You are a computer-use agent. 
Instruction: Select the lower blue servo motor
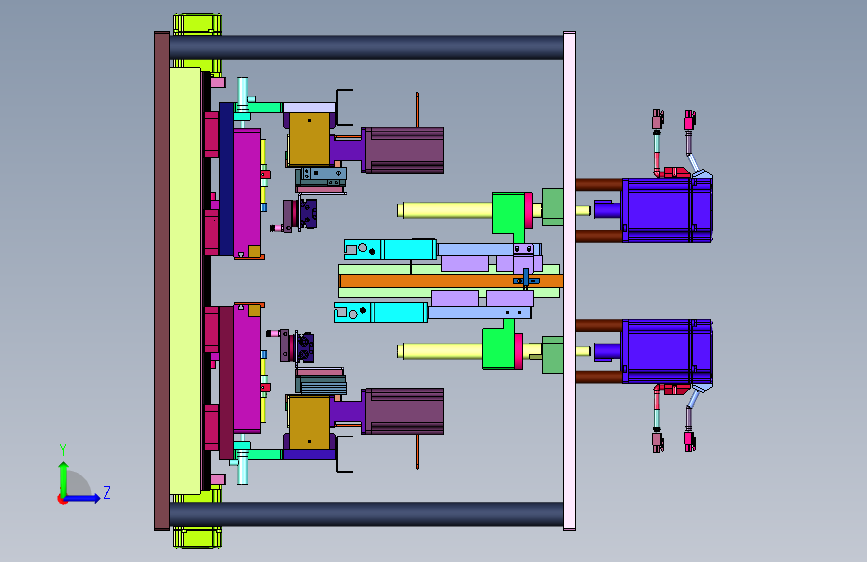click(667, 351)
